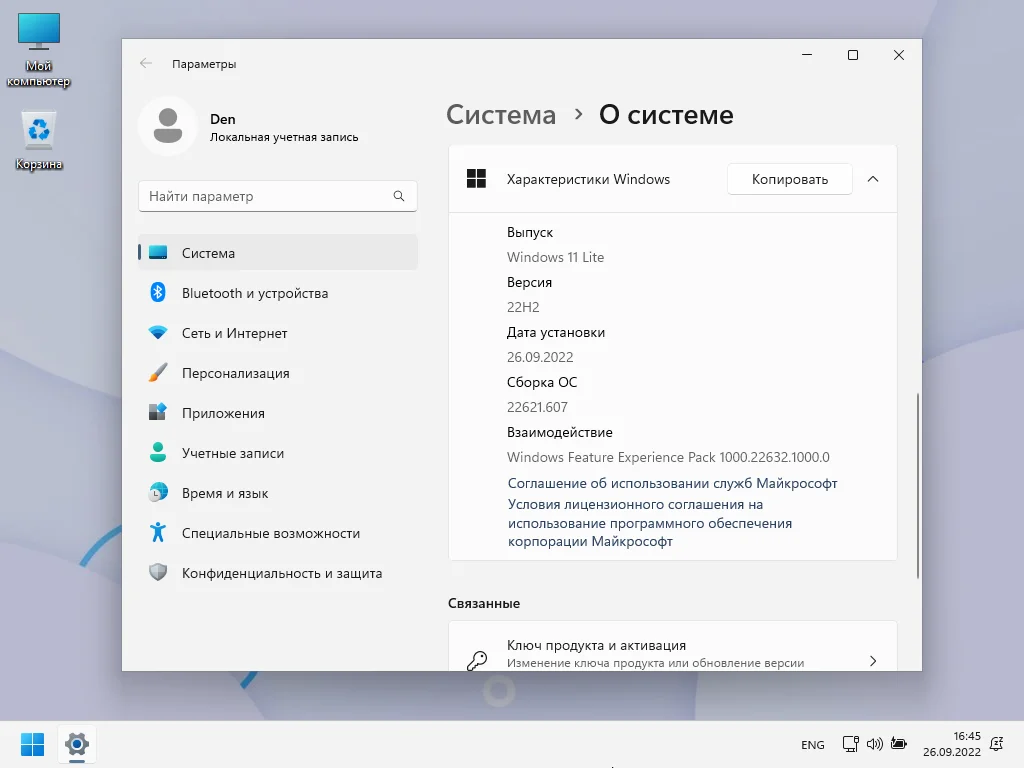Open Учетные записи settings
Screen dimensions: 1024x768
click(278, 452)
